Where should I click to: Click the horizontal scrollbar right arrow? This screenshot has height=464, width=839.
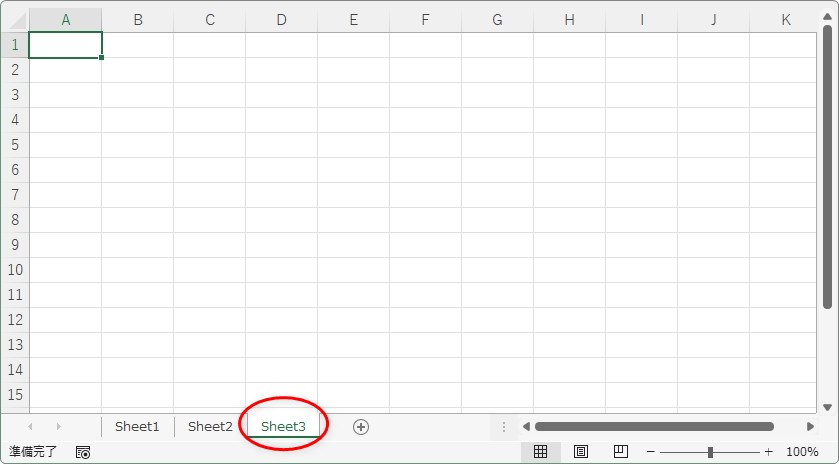[x=810, y=427]
